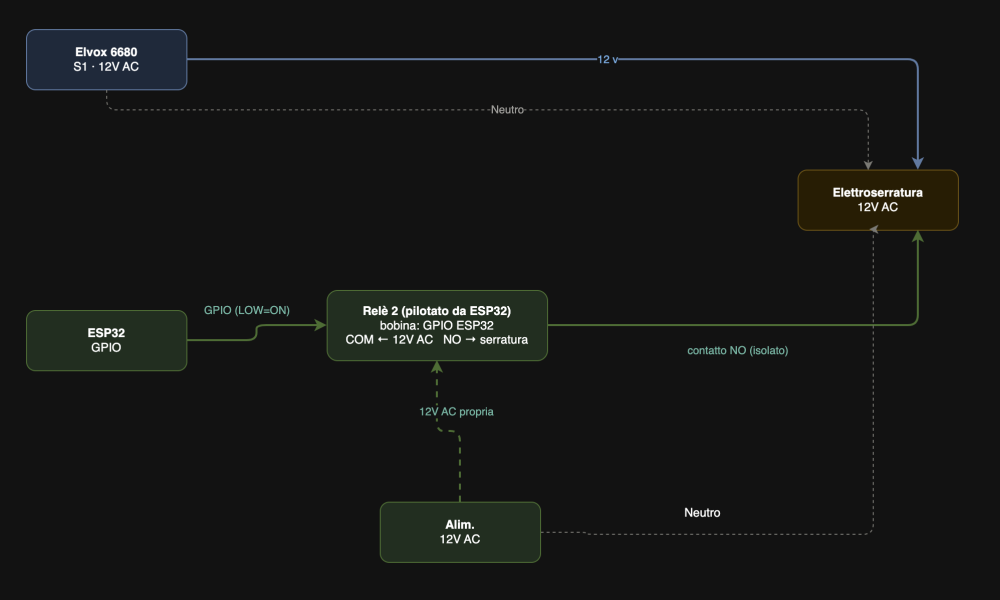Click the "12V AC propria" label
Screen dimensions: 1000x600
coord(456,411)
